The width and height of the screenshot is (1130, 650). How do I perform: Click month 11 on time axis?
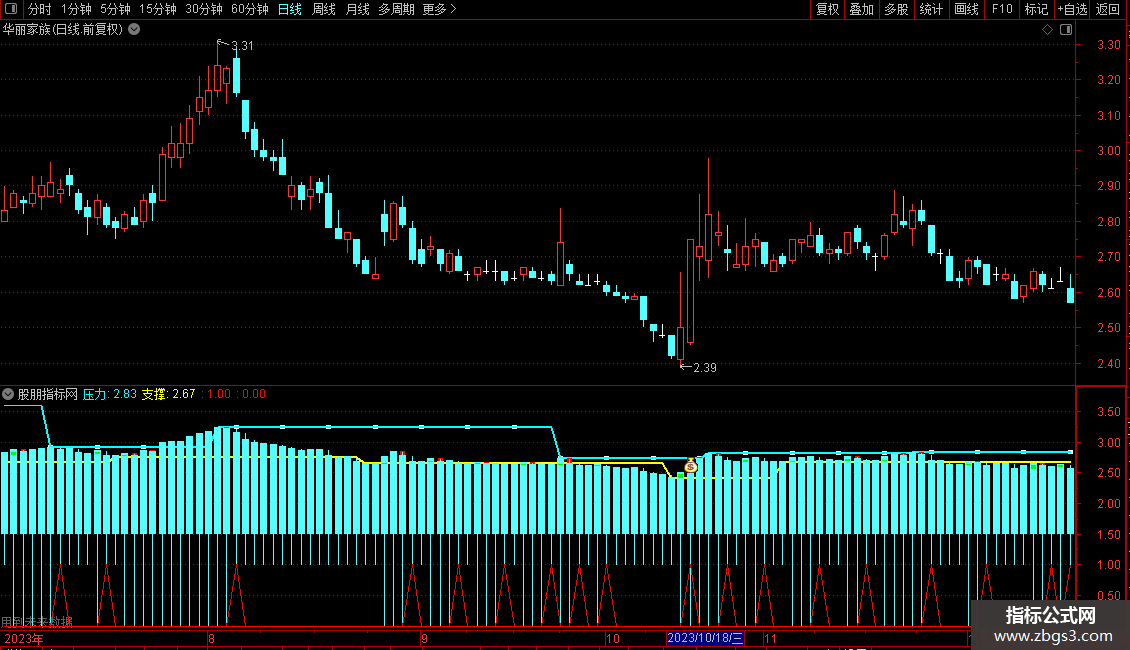pyautogui.click(x=770, y=638)
